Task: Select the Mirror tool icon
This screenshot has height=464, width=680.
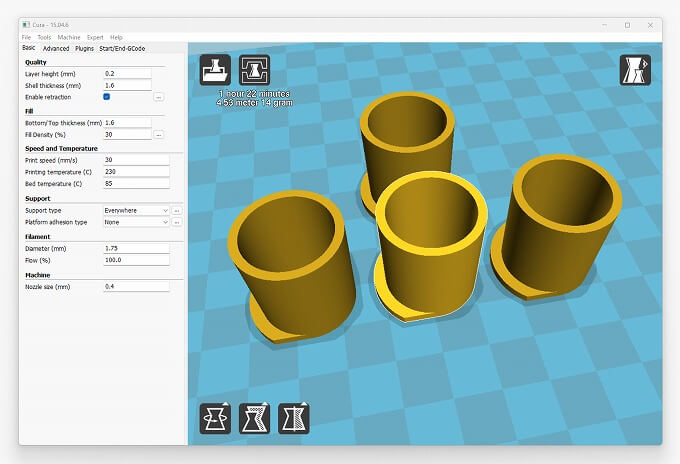Action: tap(293, 419)
